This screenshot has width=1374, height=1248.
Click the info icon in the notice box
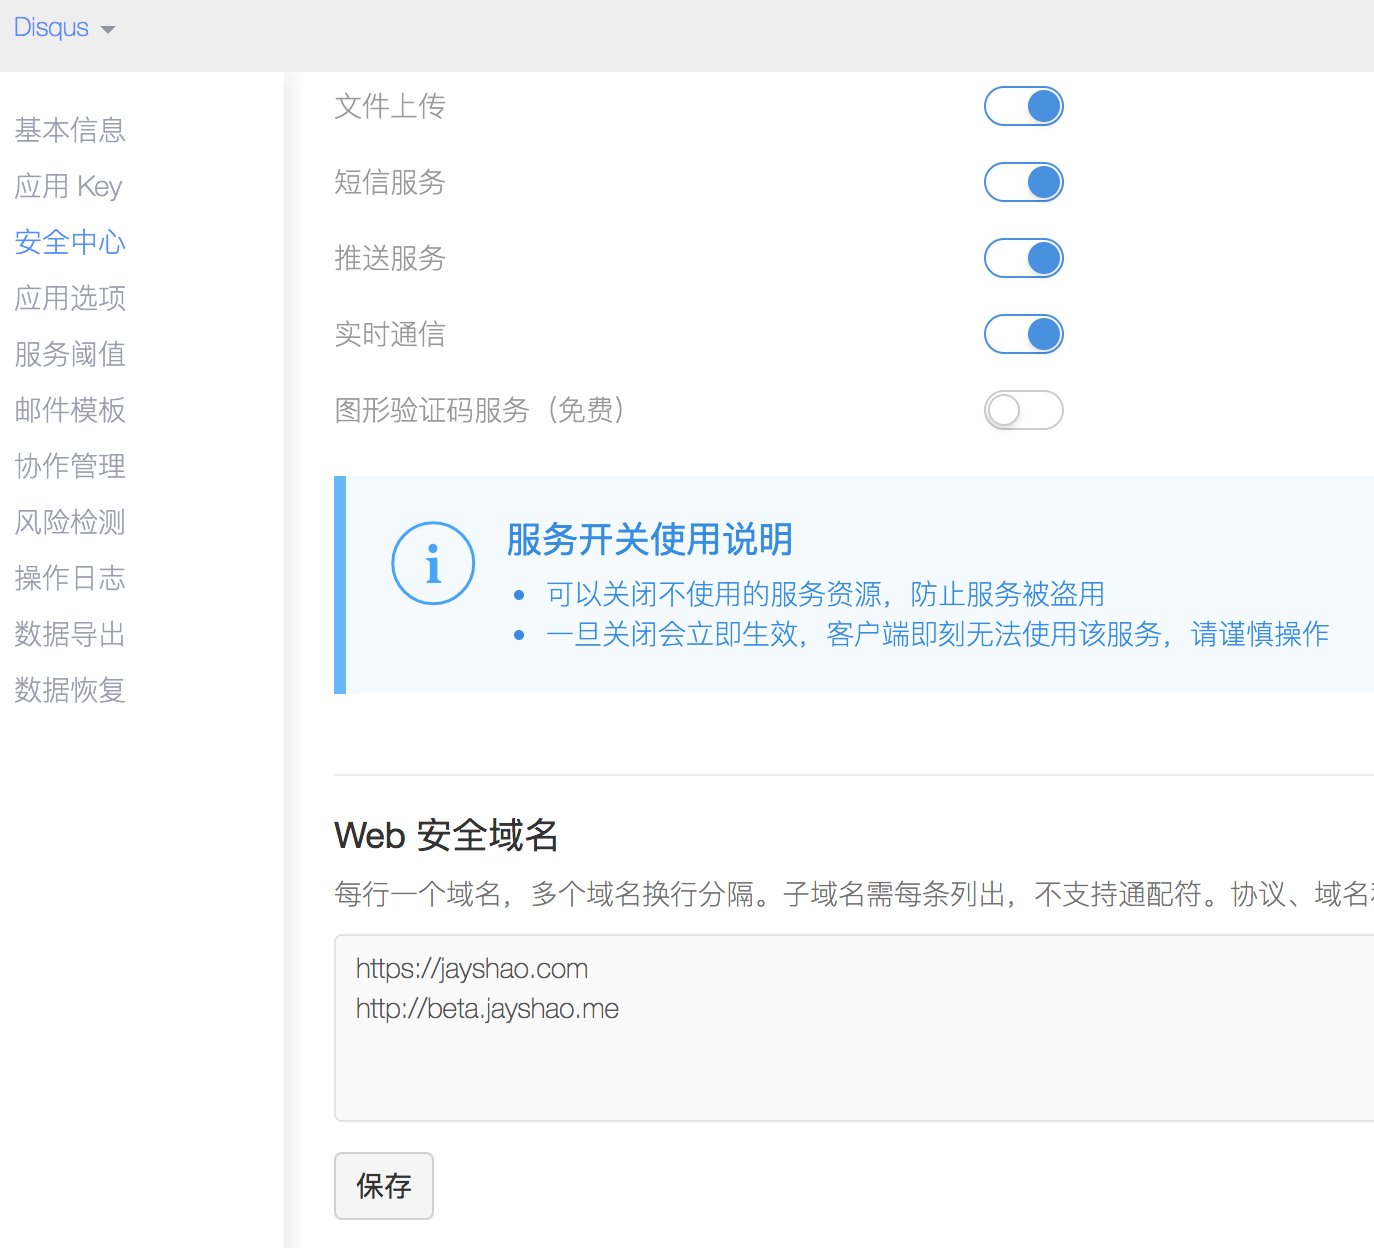433,563
